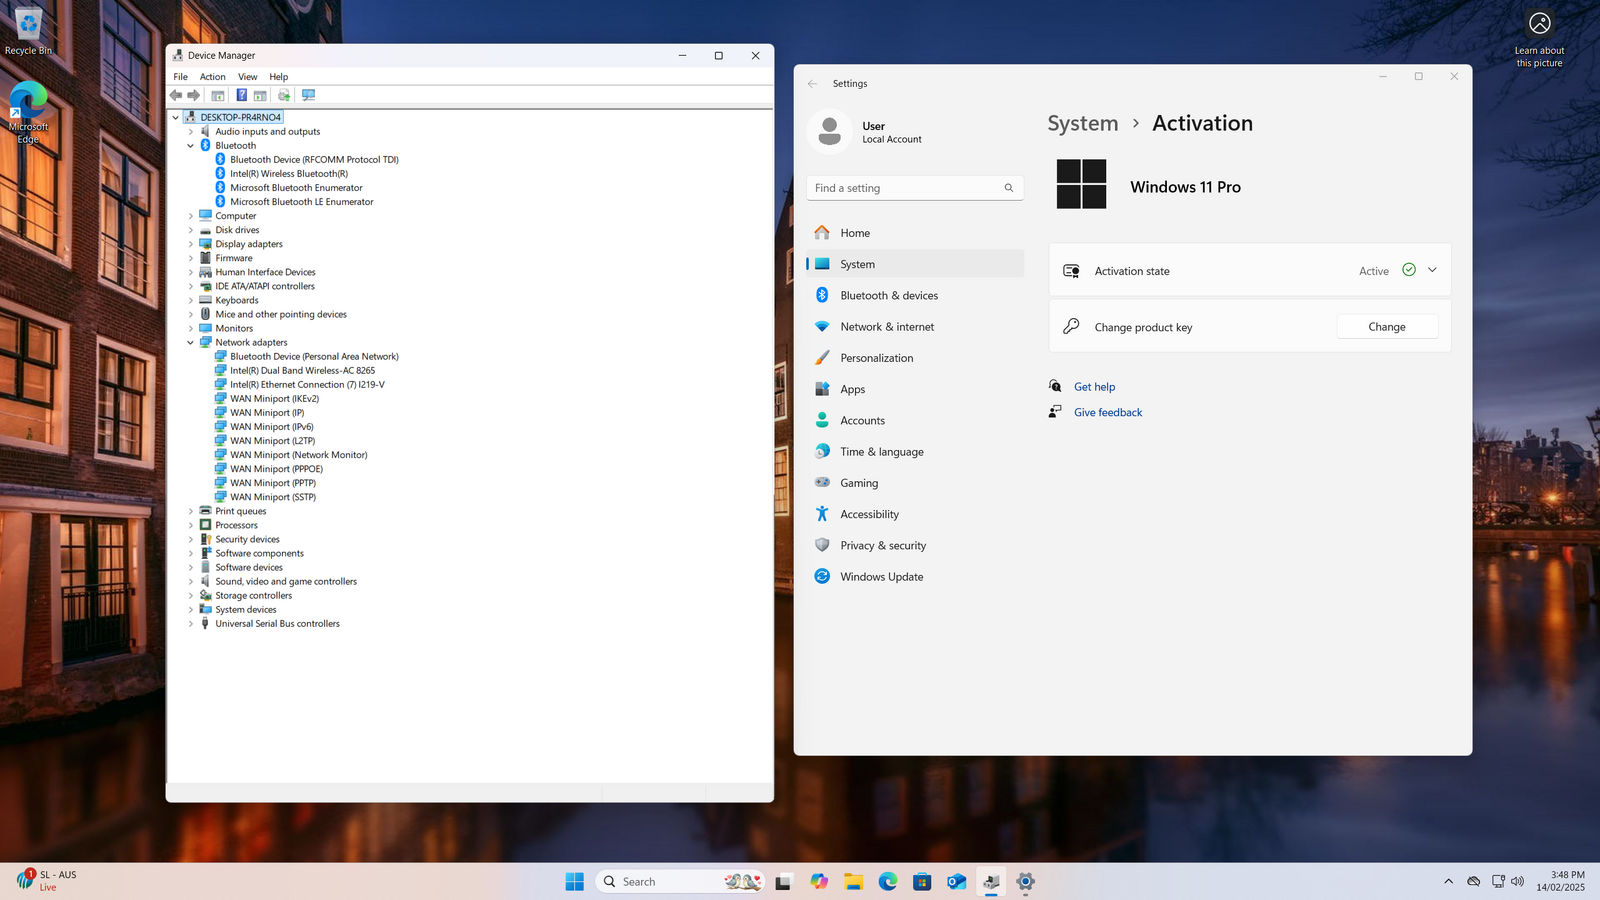Select the Intel(R) Wireless Bluetooth(R) device
This screenshot has height=900, width=1600.
click(x=289, y=174)
